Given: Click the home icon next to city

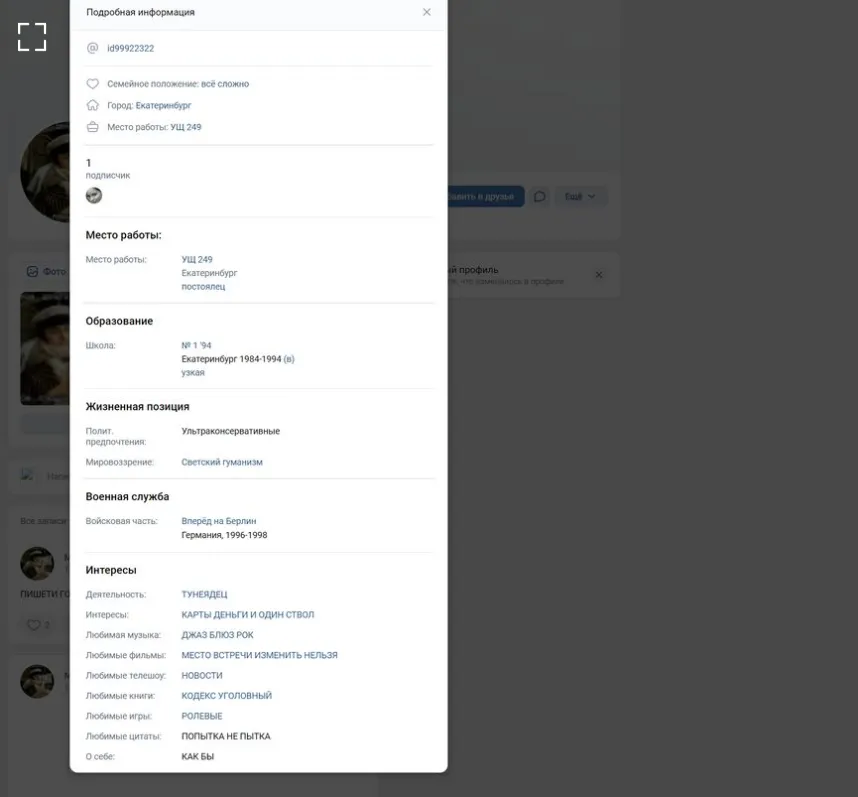Looking at the screenshot, I should click(x=92, y=105).
